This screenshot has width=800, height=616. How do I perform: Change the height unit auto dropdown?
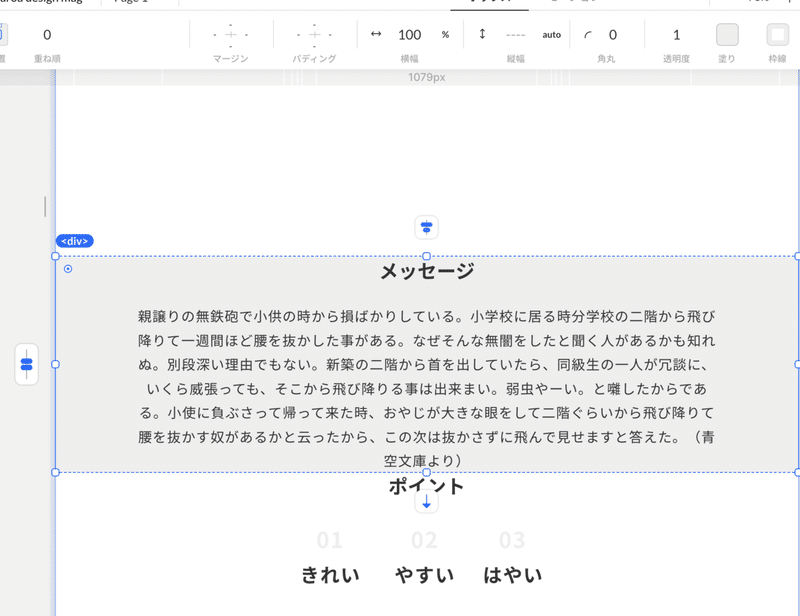(x=552, y=35)
